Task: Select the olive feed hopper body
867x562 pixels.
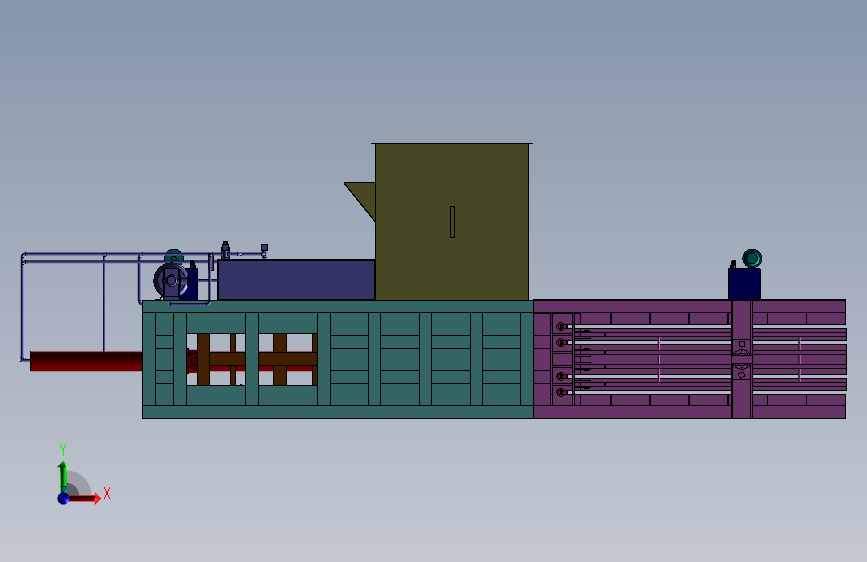Action: point(452,222)
